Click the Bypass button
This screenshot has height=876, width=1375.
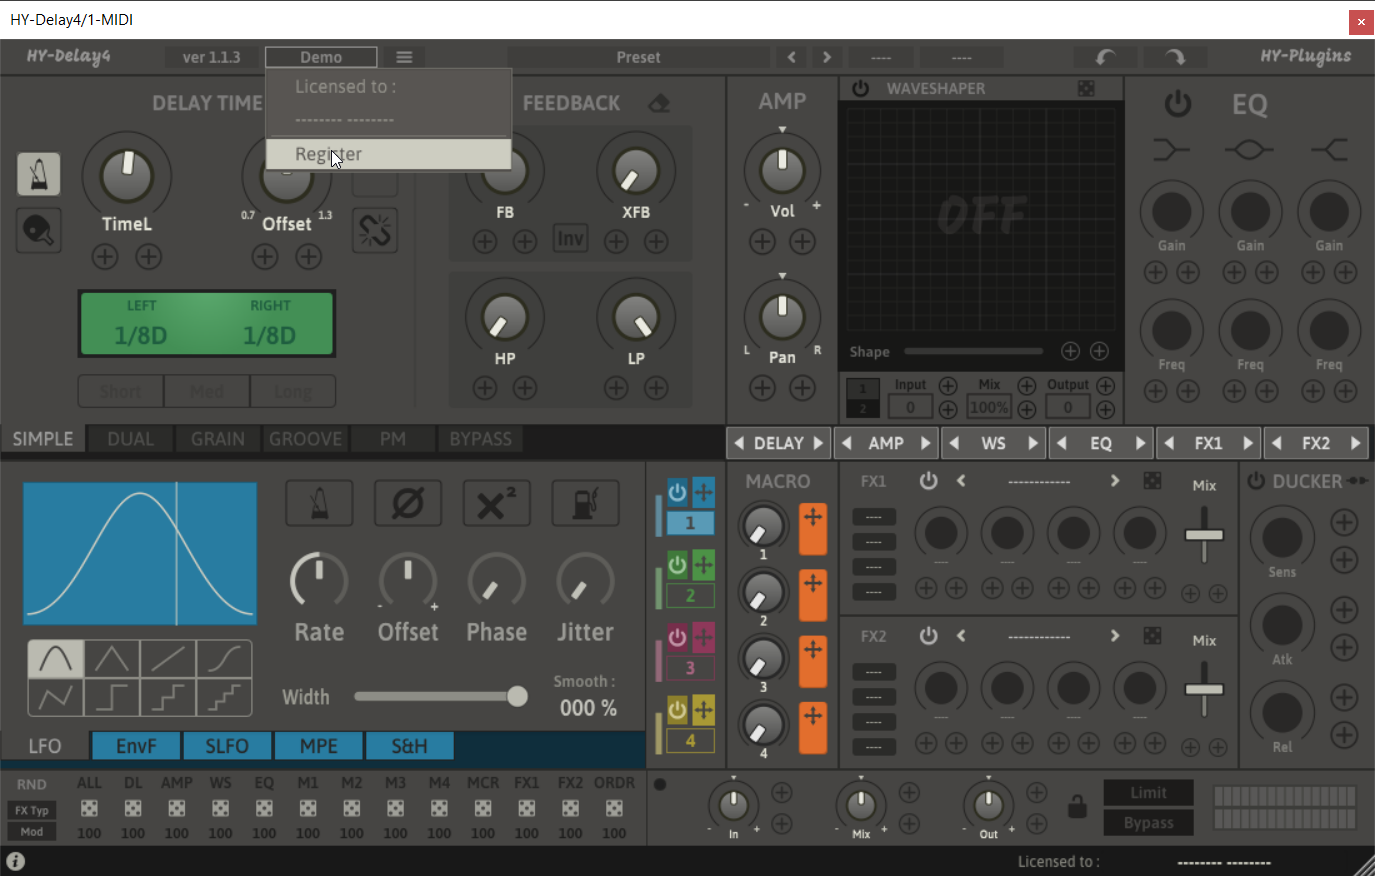click(1148, 823)
